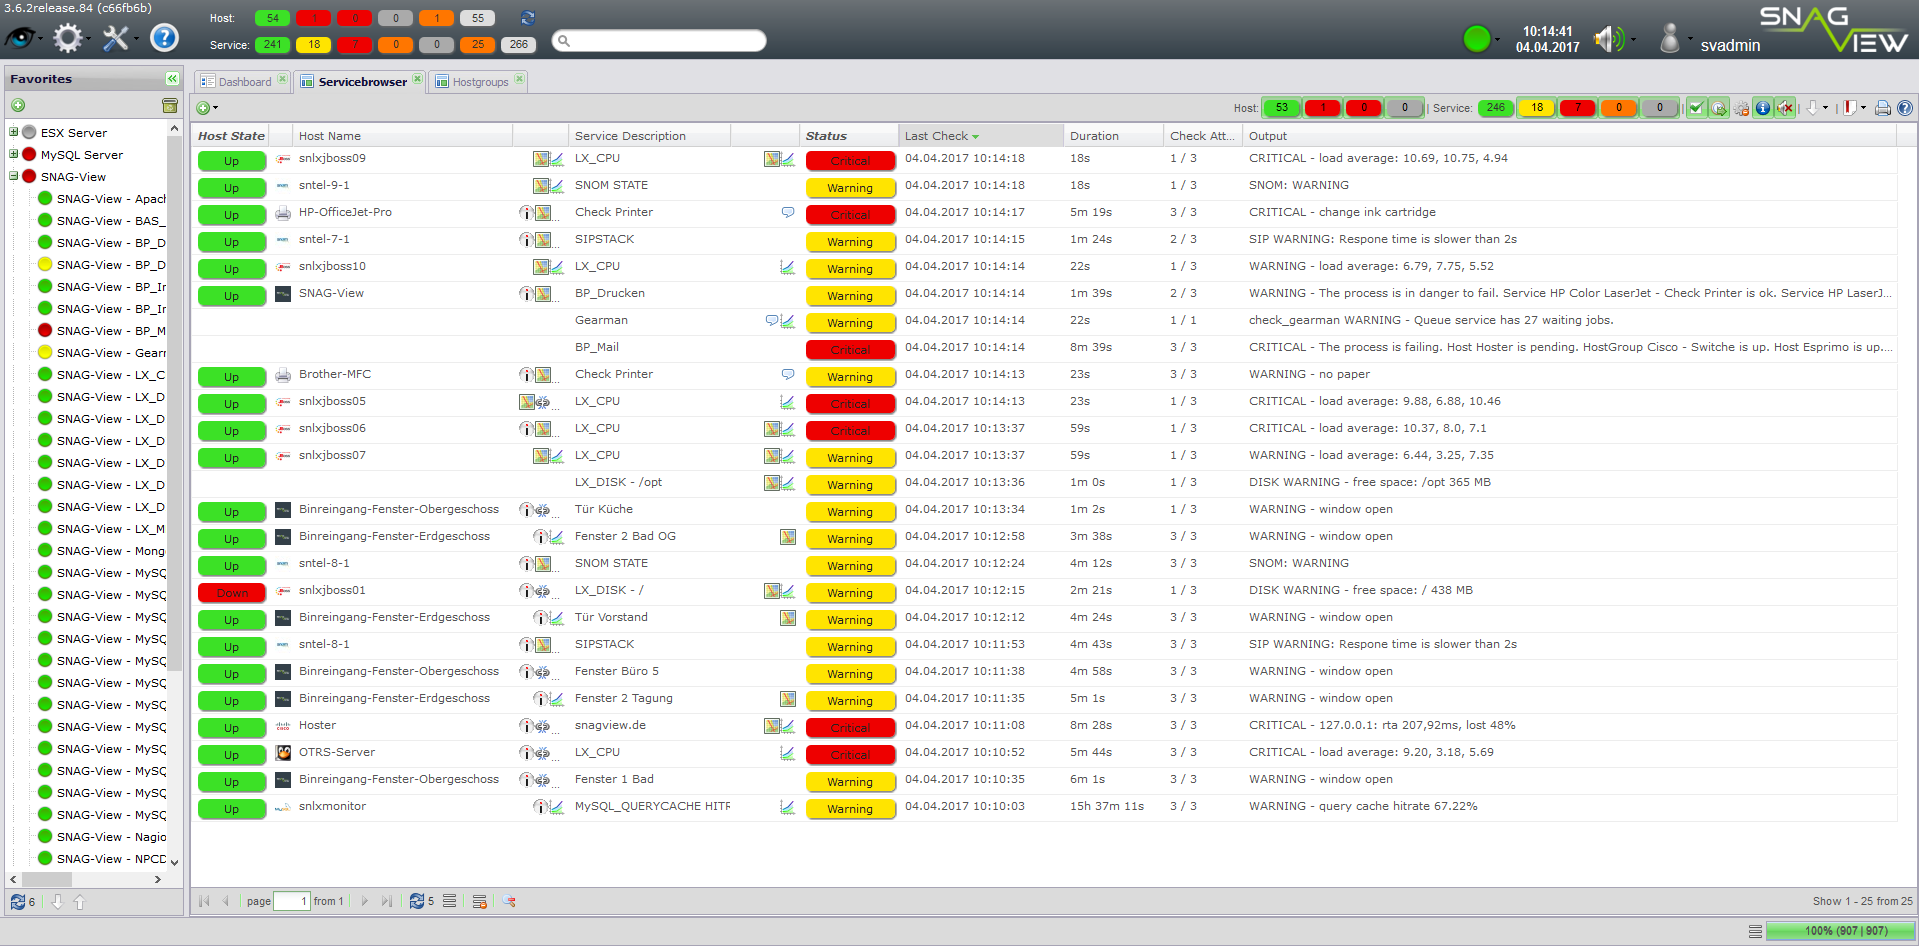Screen dimensions: 1919x946
Task: Add a new favorite with green plus
Action: click(17, 105)
